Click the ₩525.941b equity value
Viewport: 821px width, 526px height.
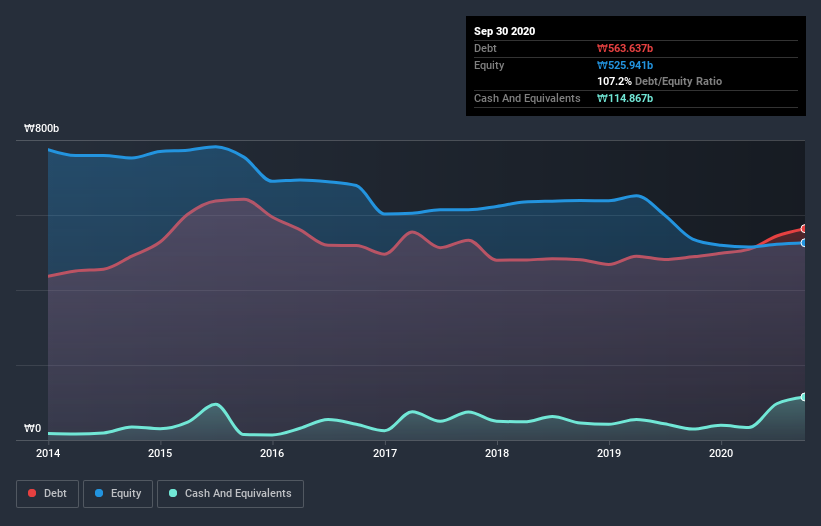click(625, 65)
